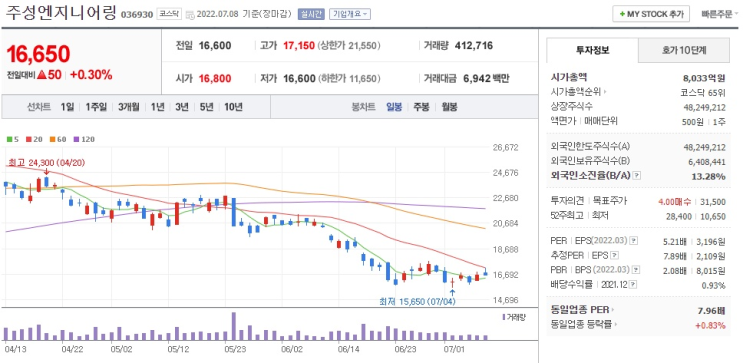This screenshot has height=363, width=743.
Task: Click the 고가 17,150 value
Action: tap(299, 46)
